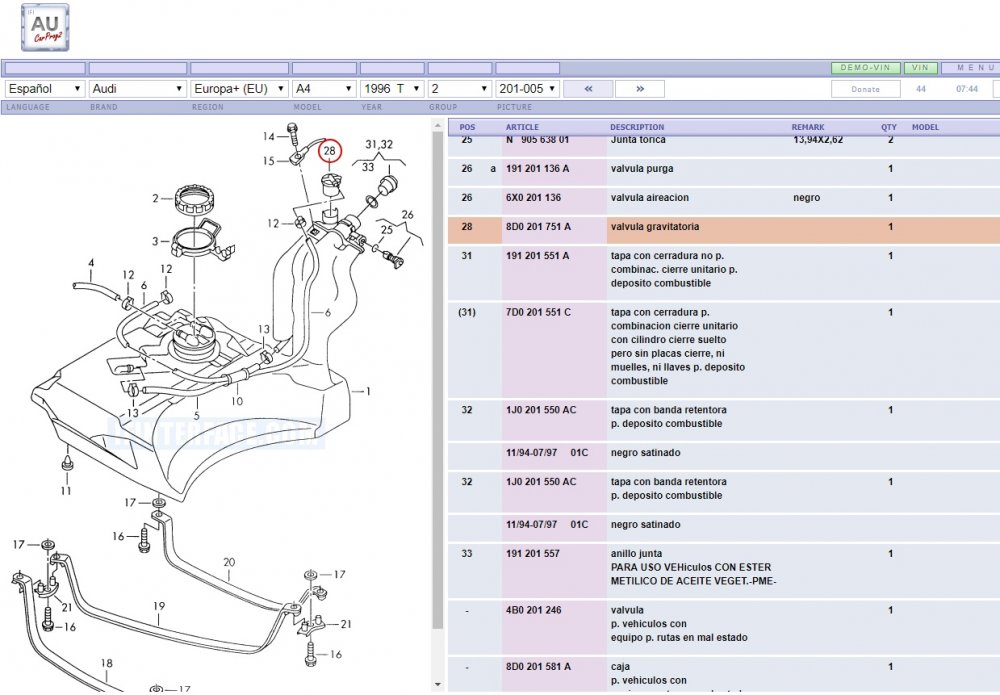Click part number 4 in the diagram

[x=91, y=263]
